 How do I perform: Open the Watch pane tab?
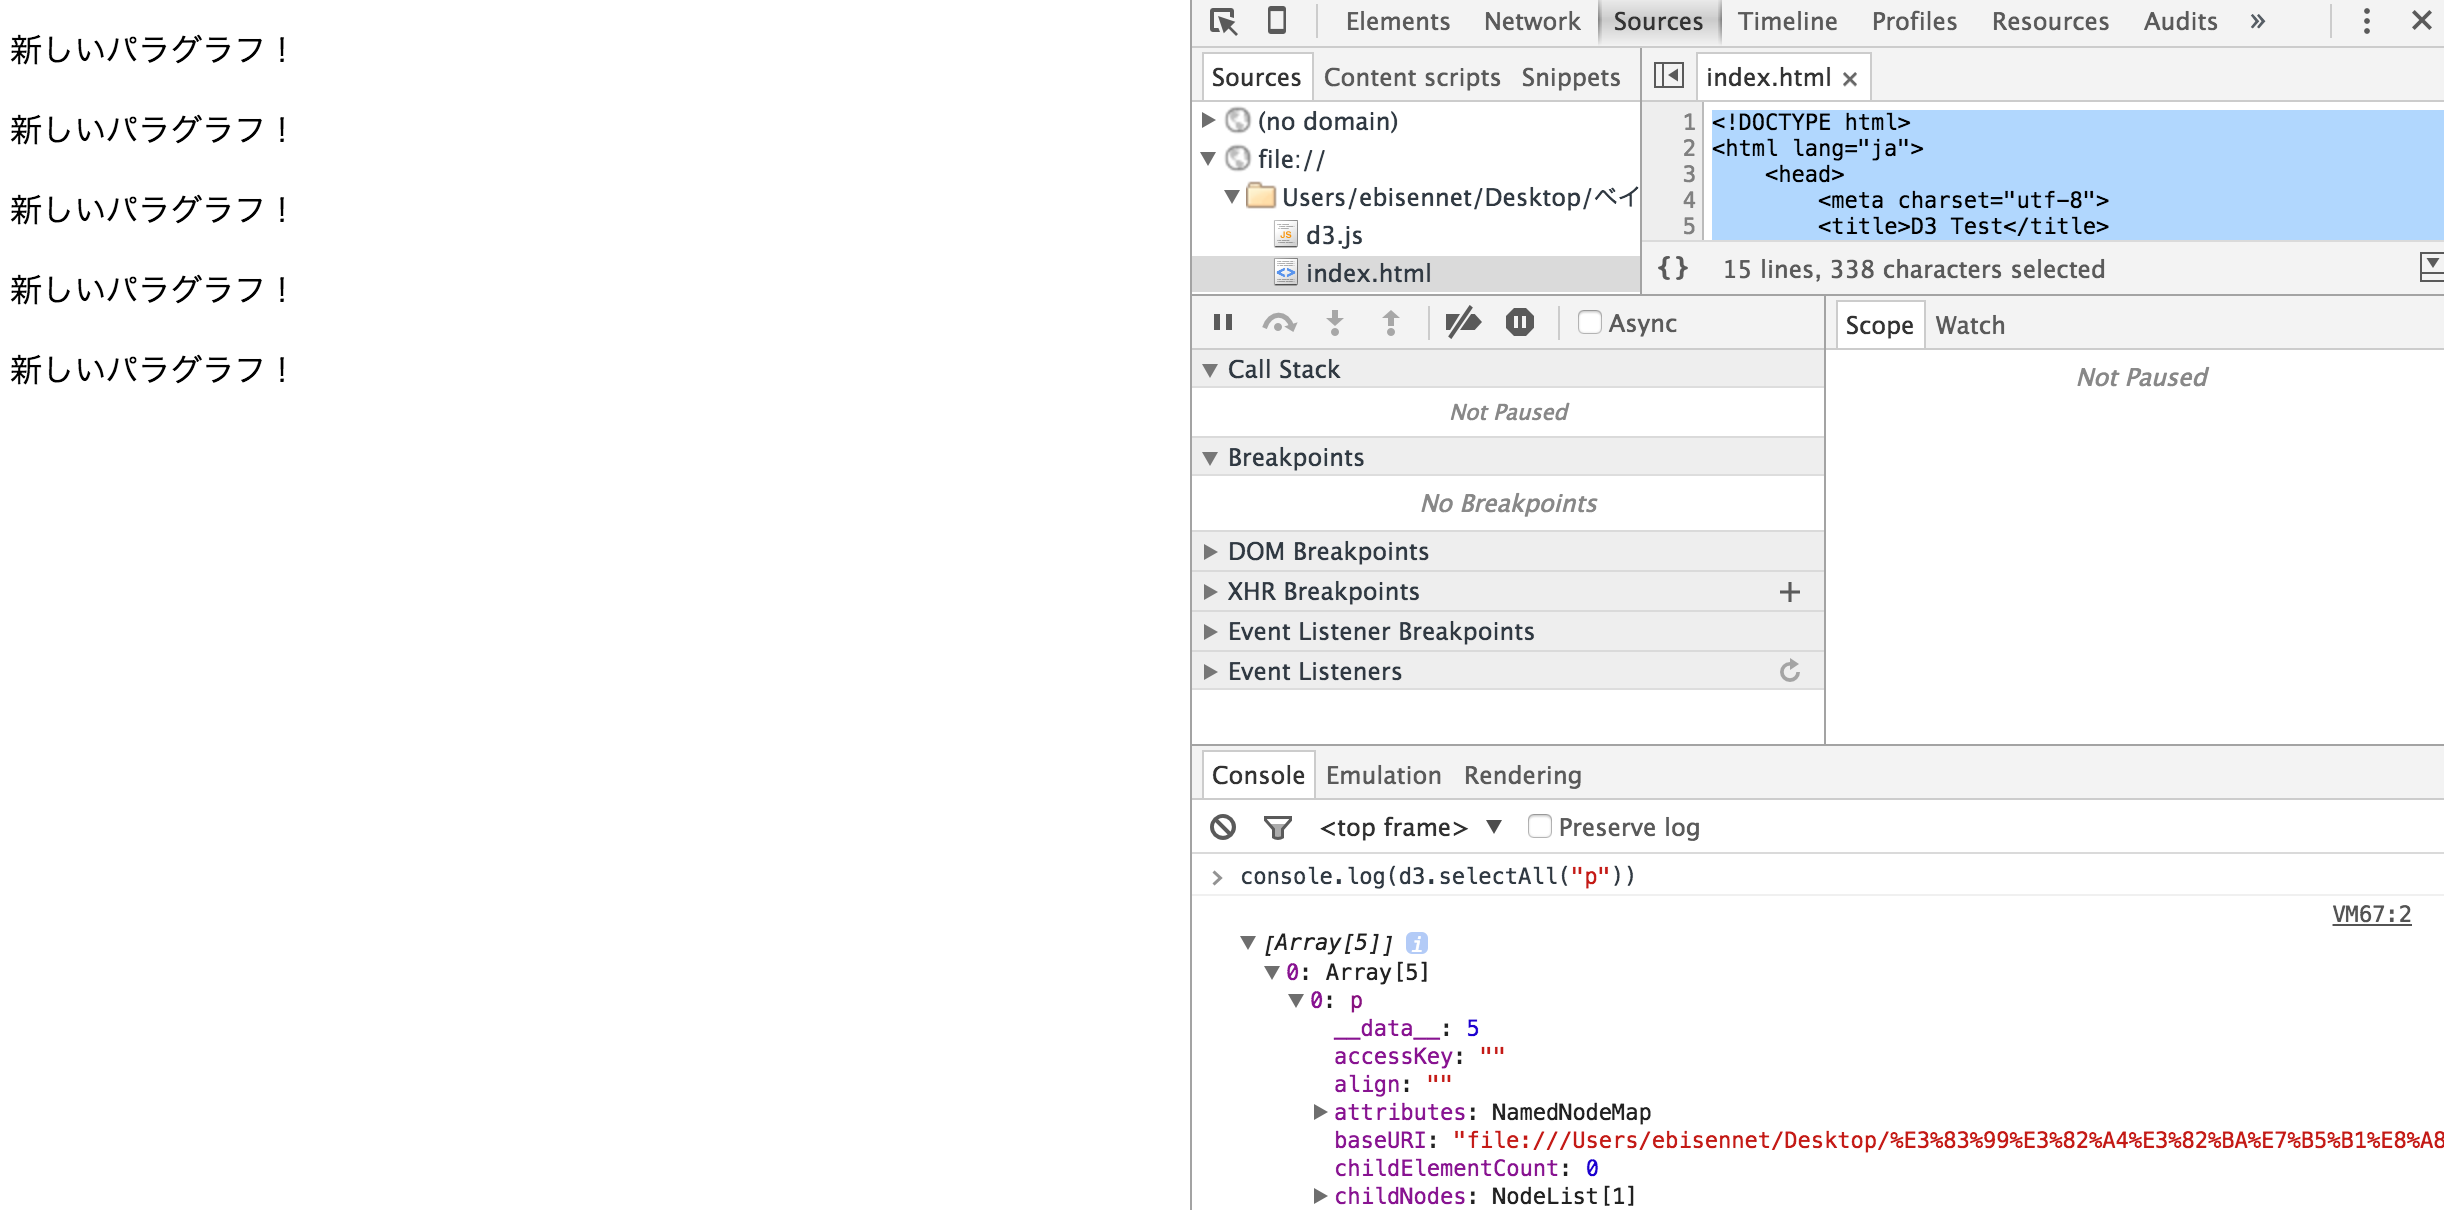point(1969,324)
